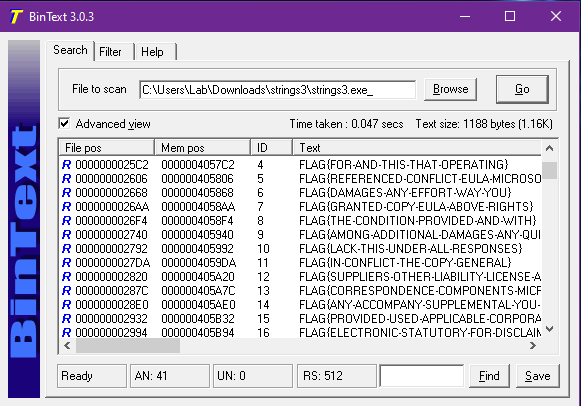Click the Browse button
The image size is (581, 406).
(450, 89)
